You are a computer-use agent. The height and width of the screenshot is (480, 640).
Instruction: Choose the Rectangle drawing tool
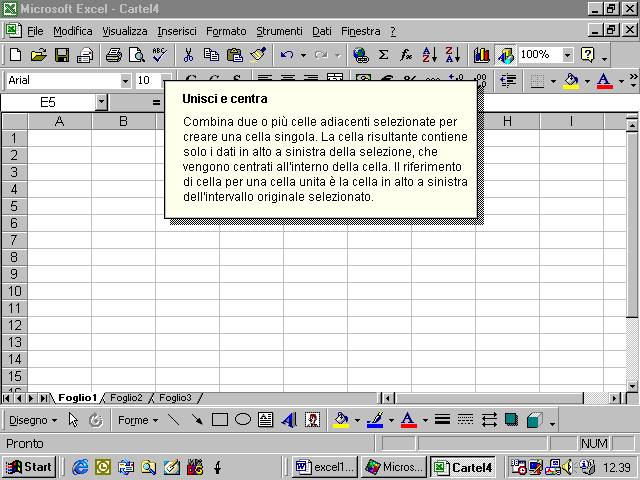[220, 420]
